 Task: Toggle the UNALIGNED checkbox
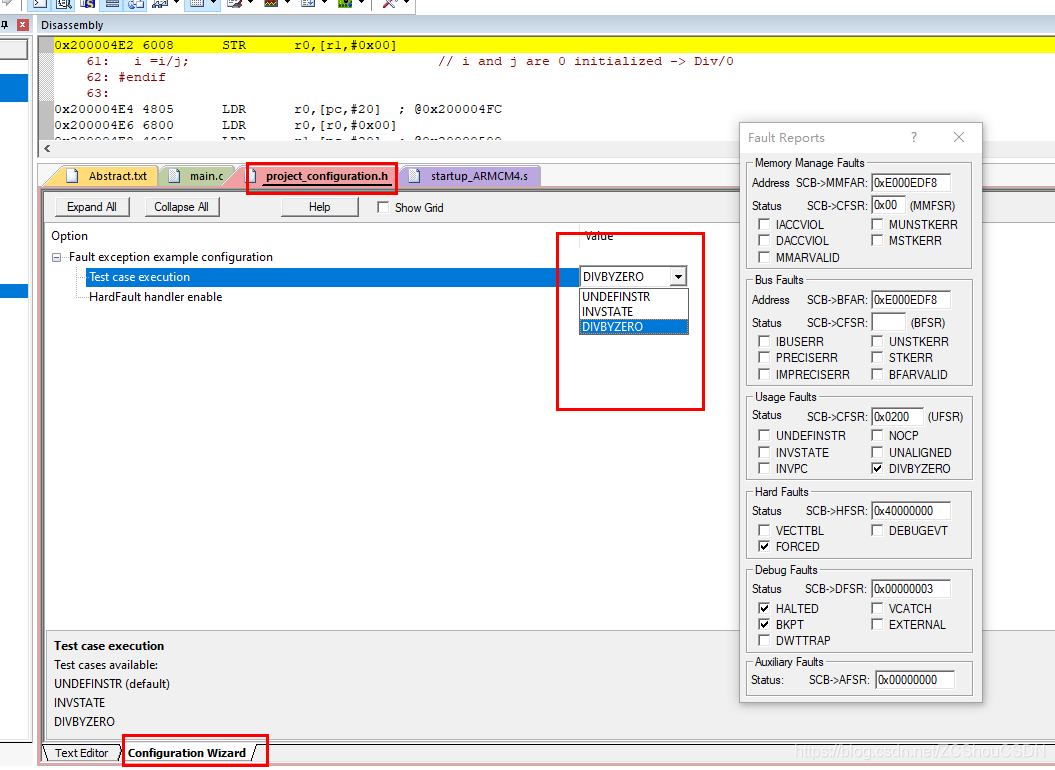tap(877, 452)
